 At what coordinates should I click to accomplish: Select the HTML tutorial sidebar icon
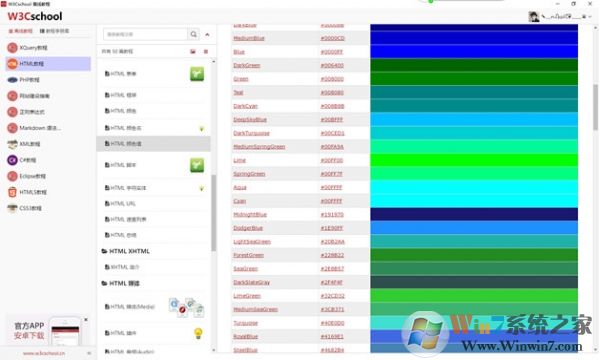coord(12,64)
